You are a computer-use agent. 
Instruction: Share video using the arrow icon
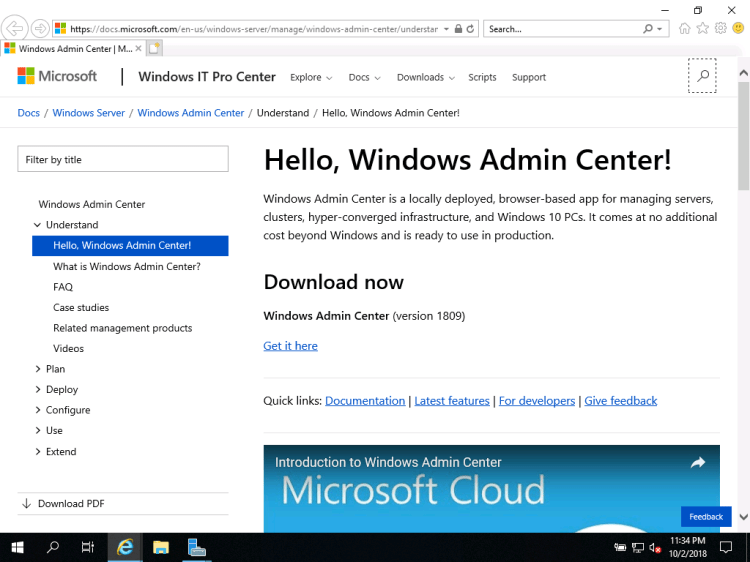(697, 462)
